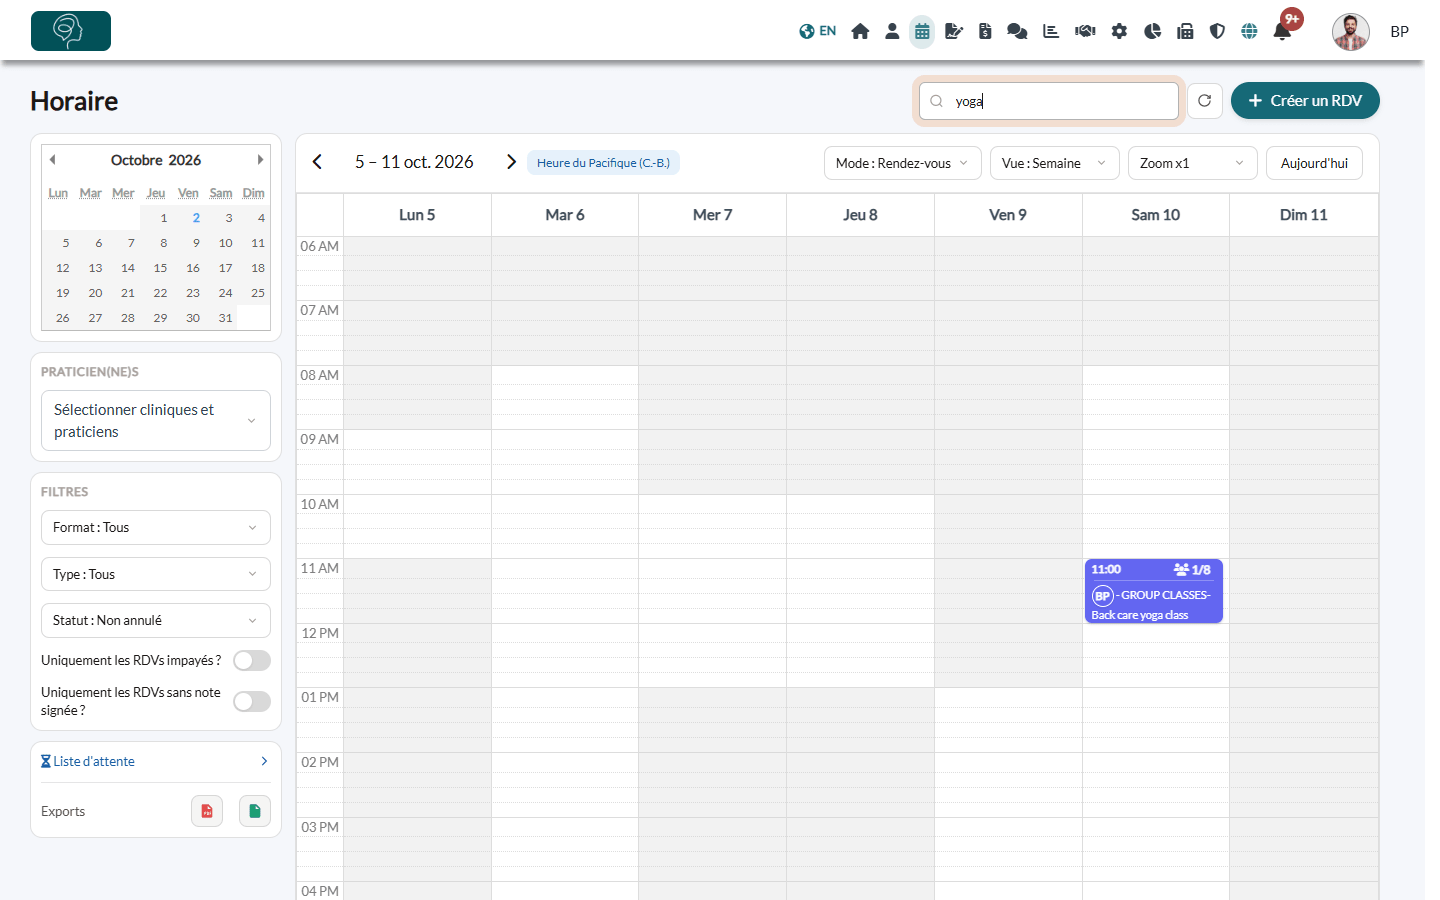Toggle Uniquement les RDVs impayés switch
1440x900 pixels.
tap(252, 660)
